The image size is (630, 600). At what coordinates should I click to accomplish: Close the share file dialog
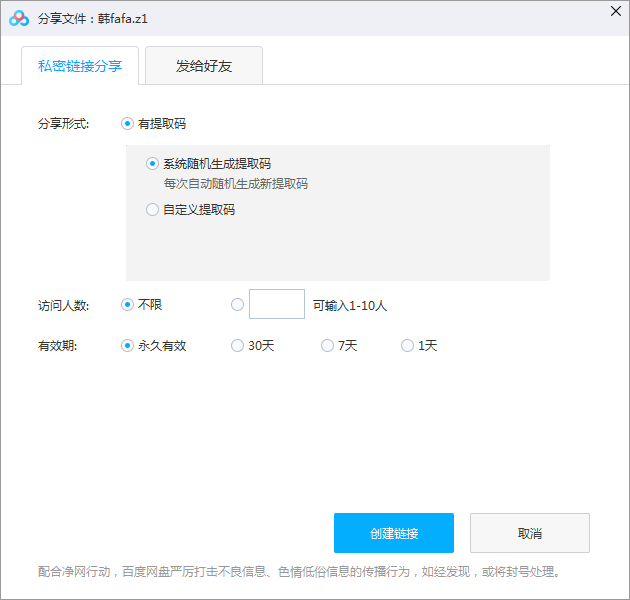(x=613, y=10)
